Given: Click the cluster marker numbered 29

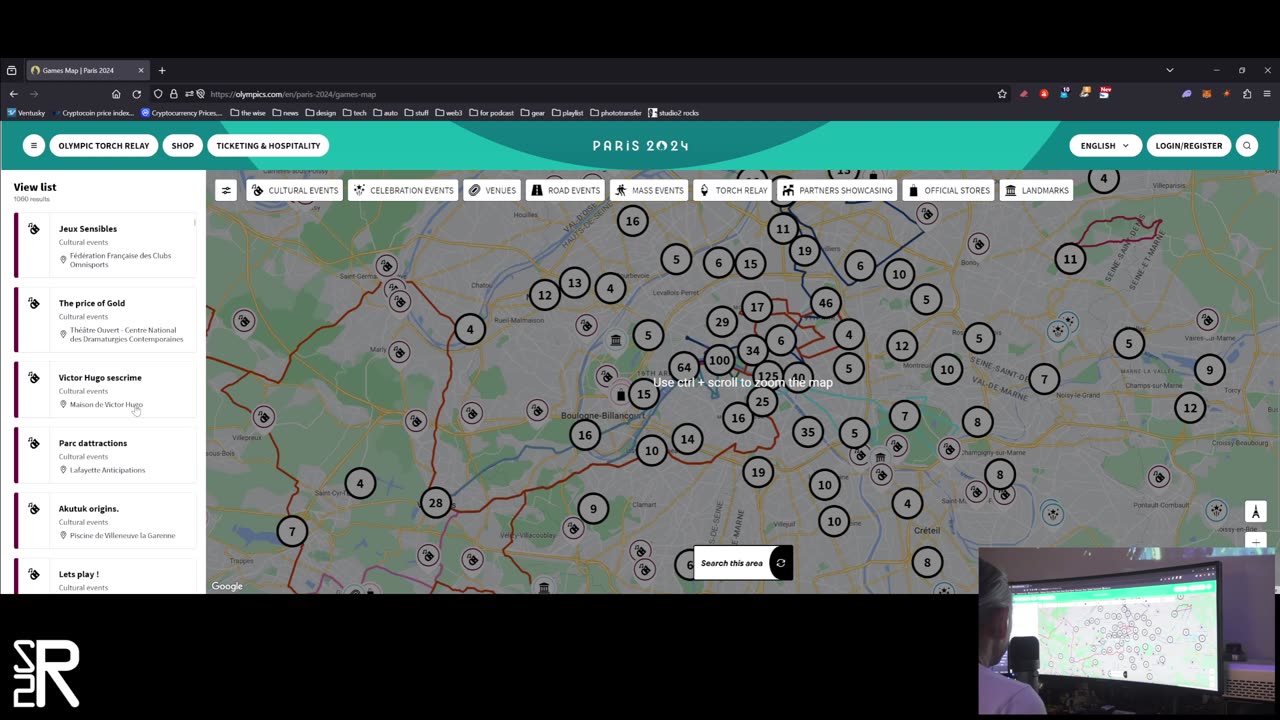Looking at the screenshot, I should click(722, 322).
